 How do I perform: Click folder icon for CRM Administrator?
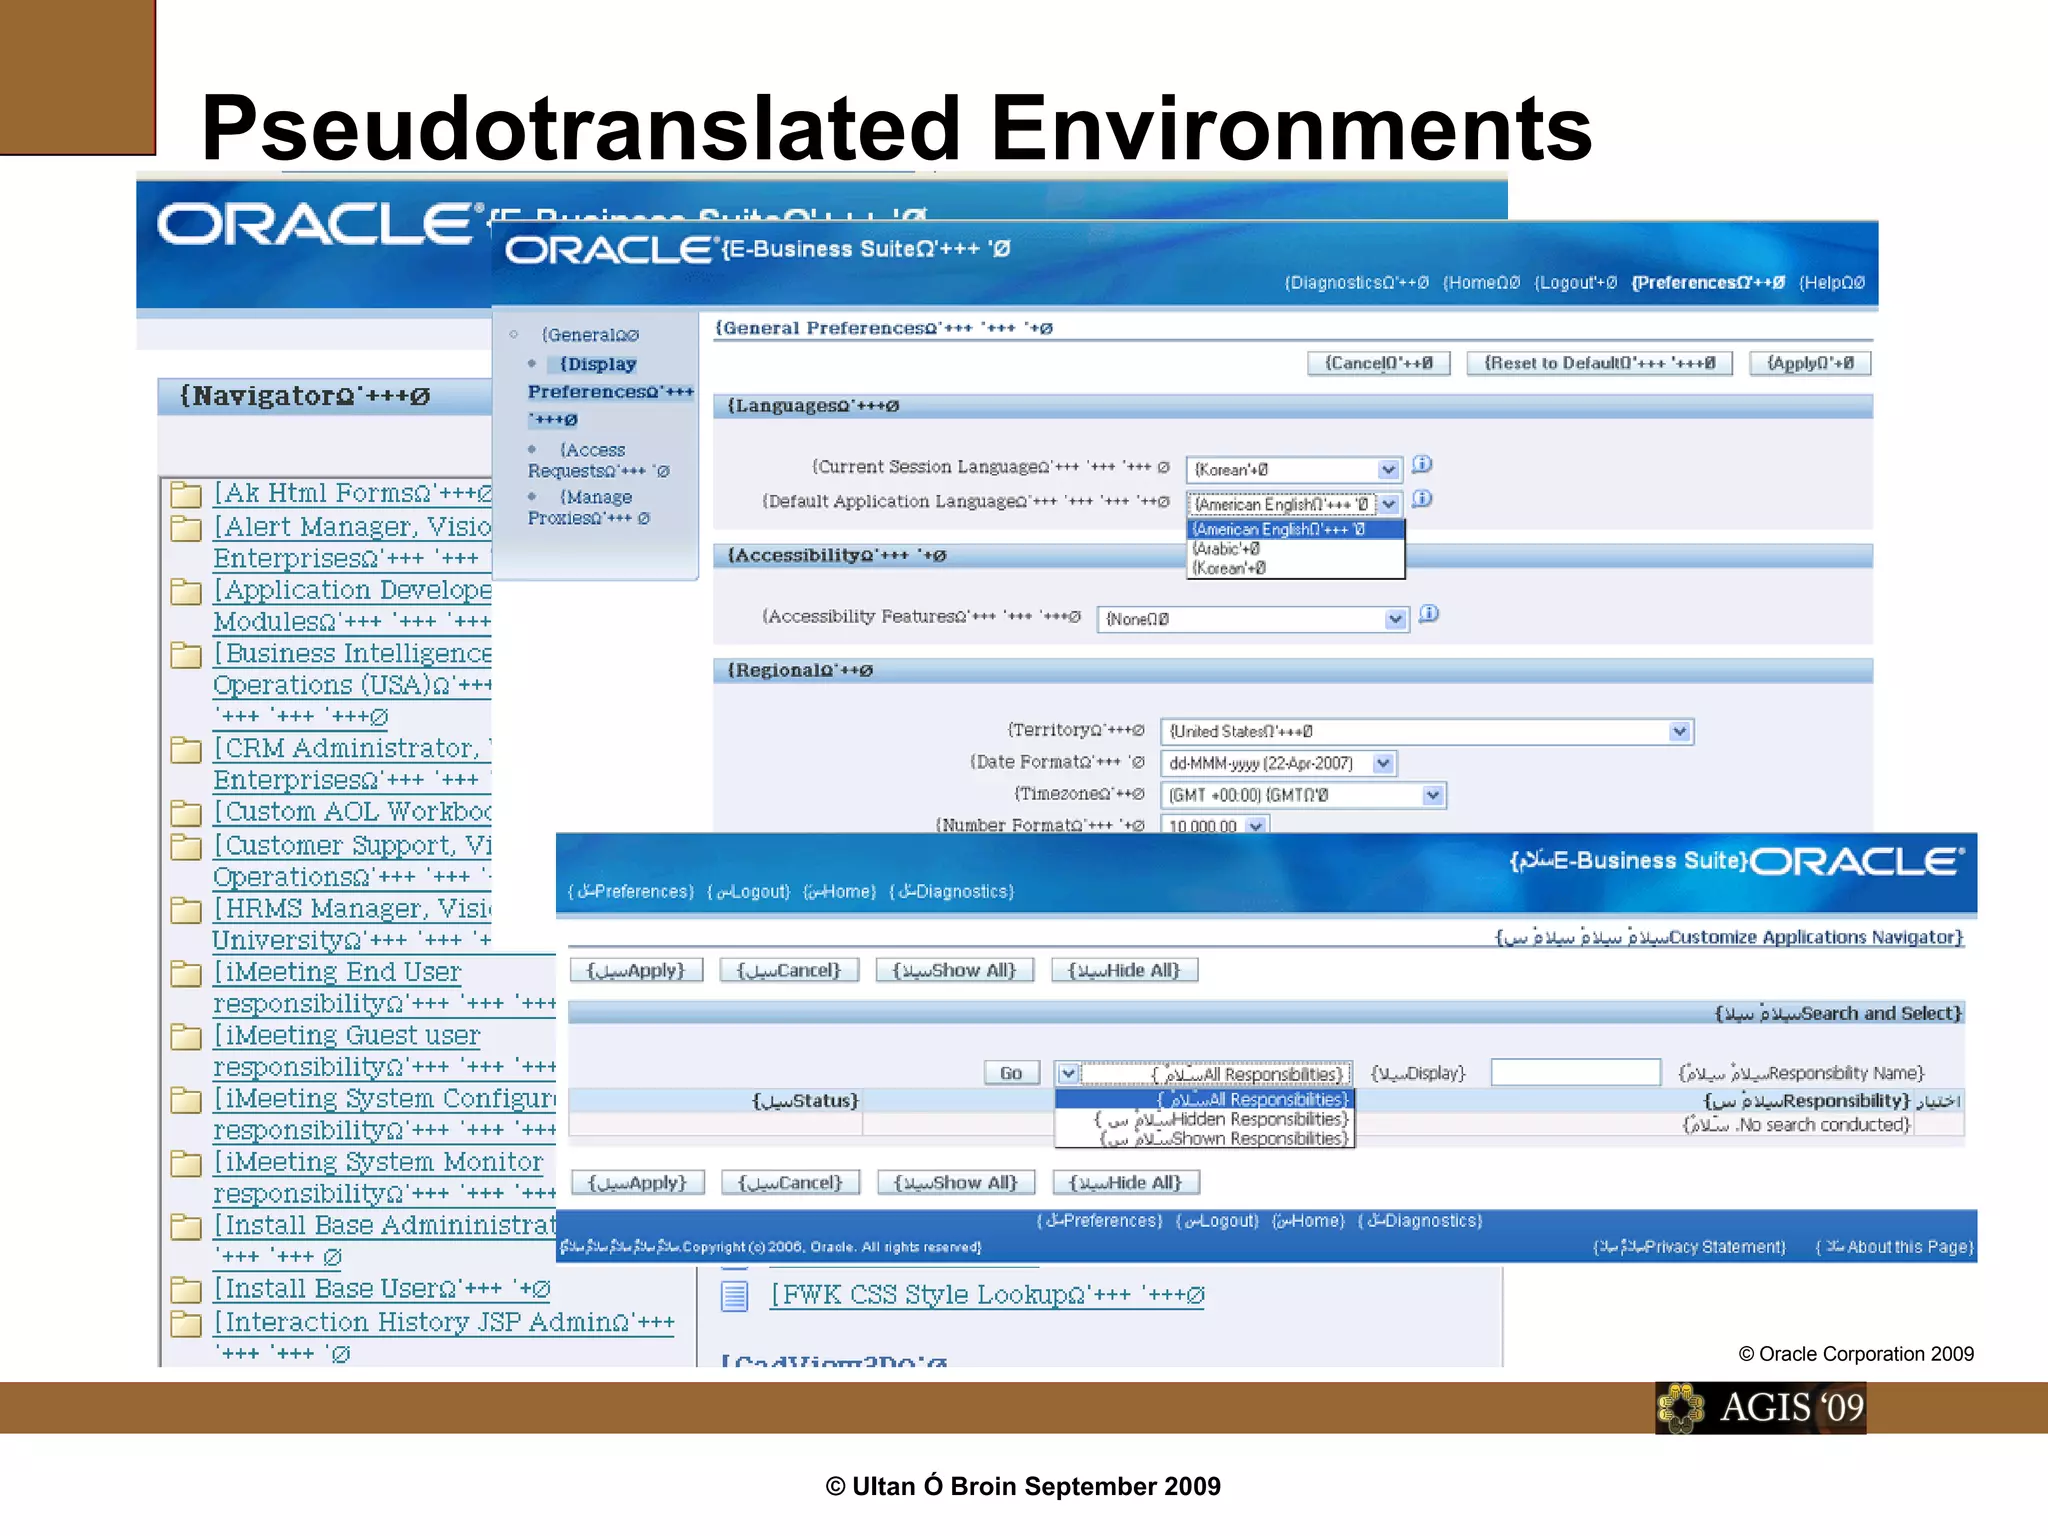click(x=185, y=749)
